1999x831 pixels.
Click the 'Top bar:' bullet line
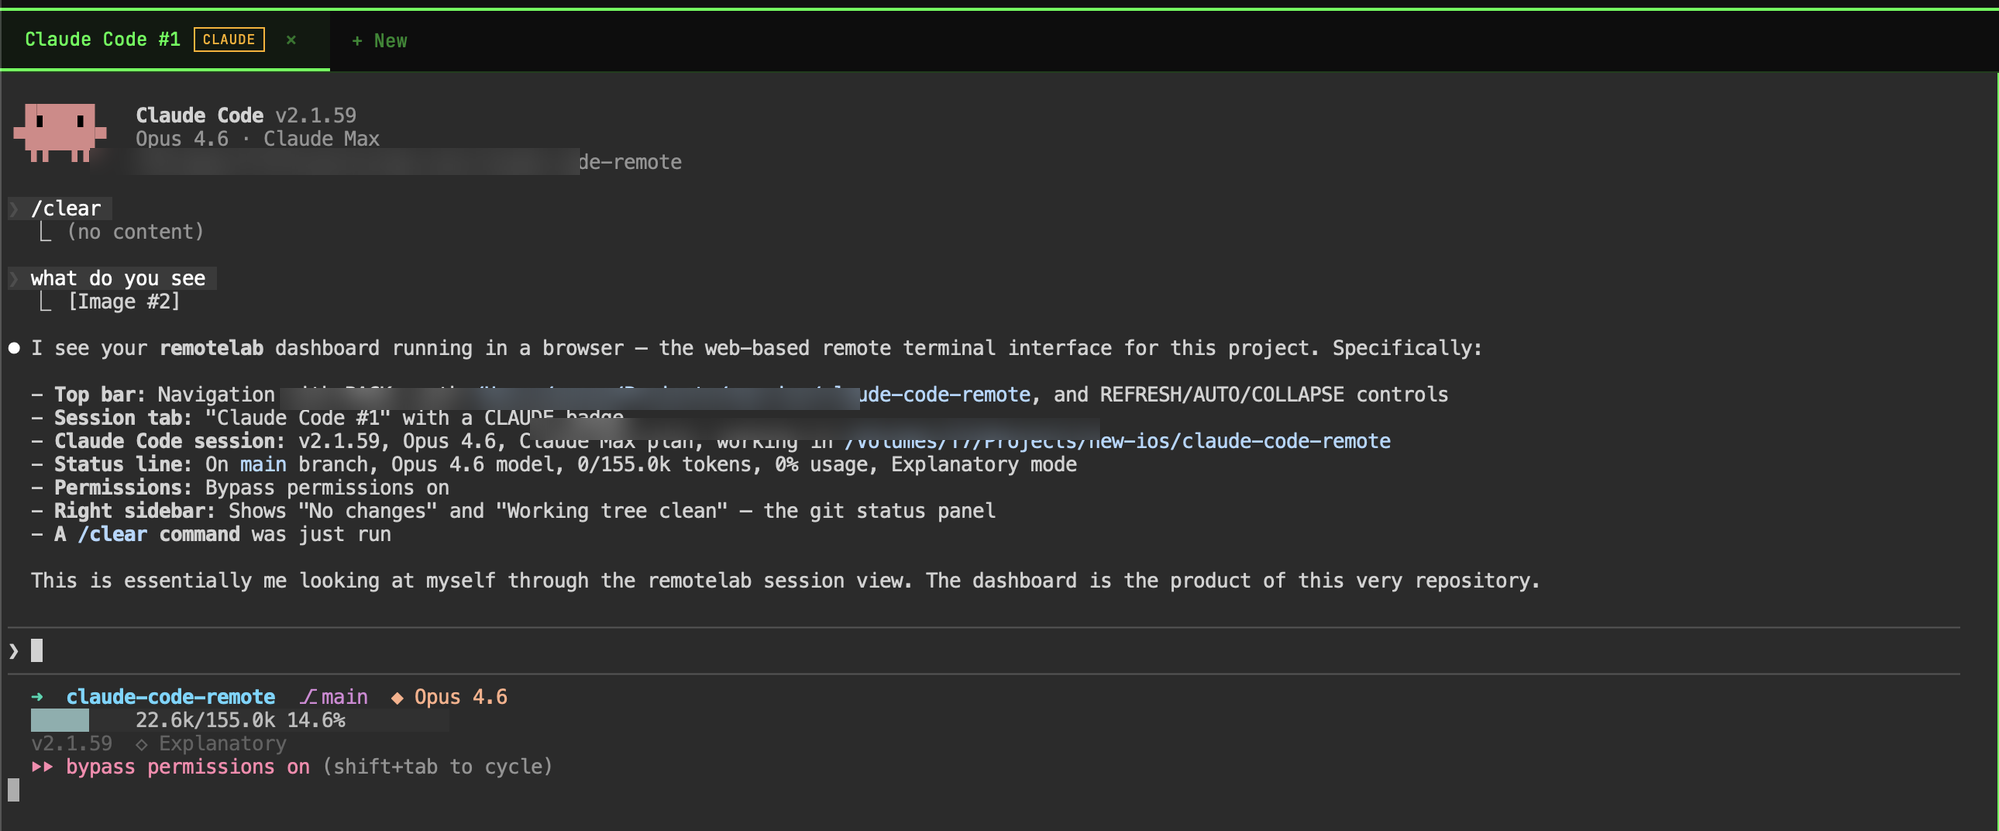click(x=740, y=395)
